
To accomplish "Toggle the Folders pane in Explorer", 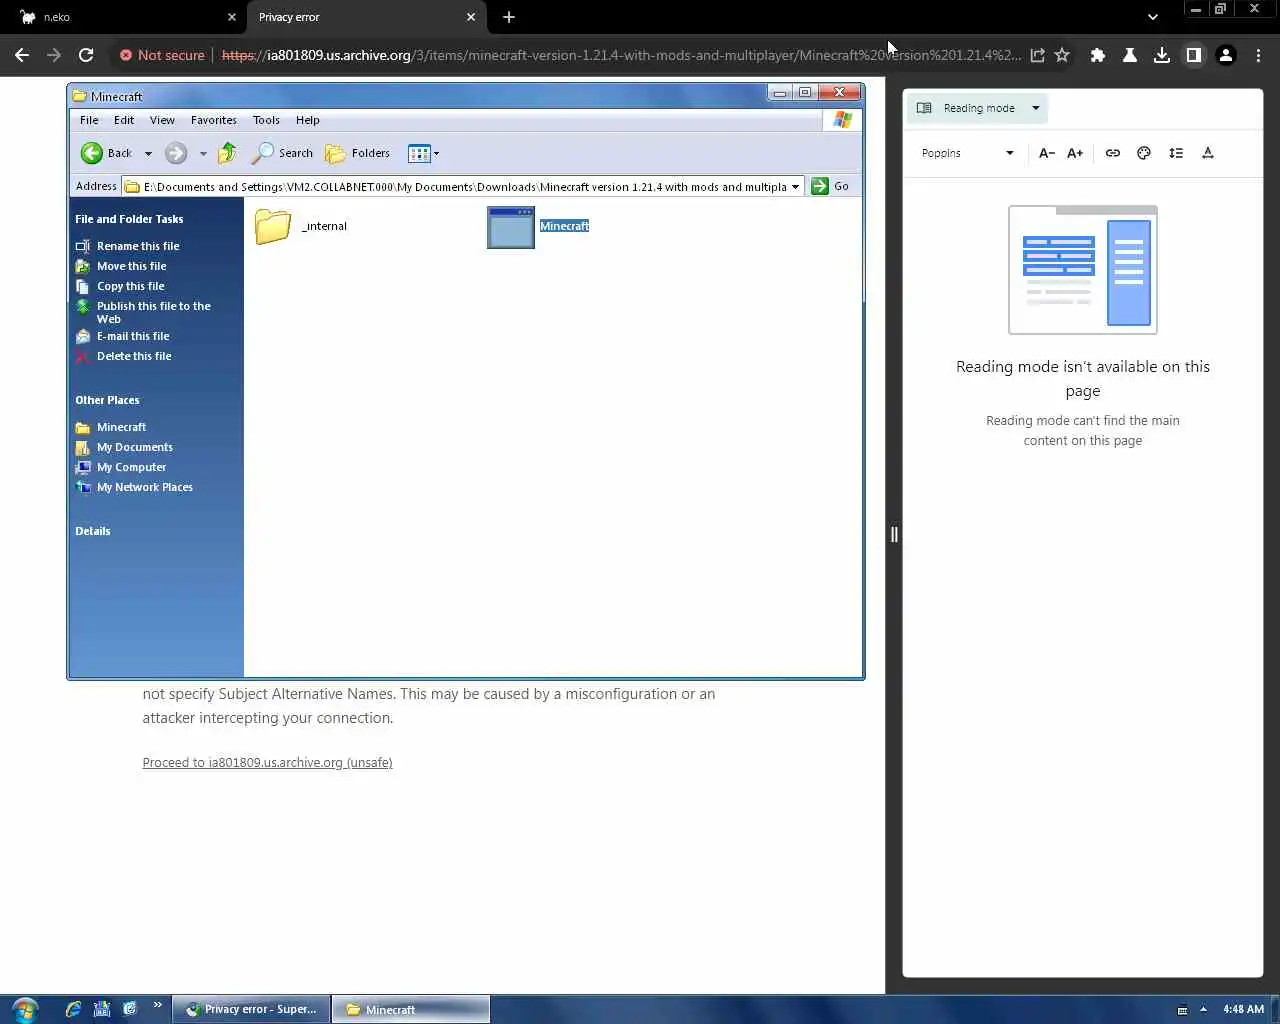I will pos(358,153).
